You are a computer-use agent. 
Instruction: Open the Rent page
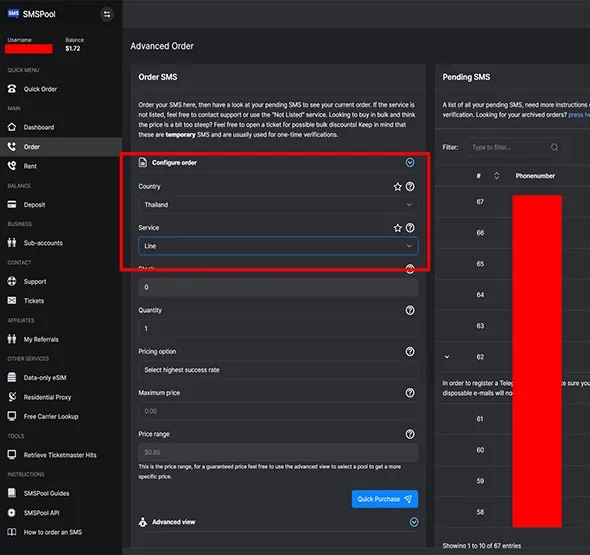(30, 166)
